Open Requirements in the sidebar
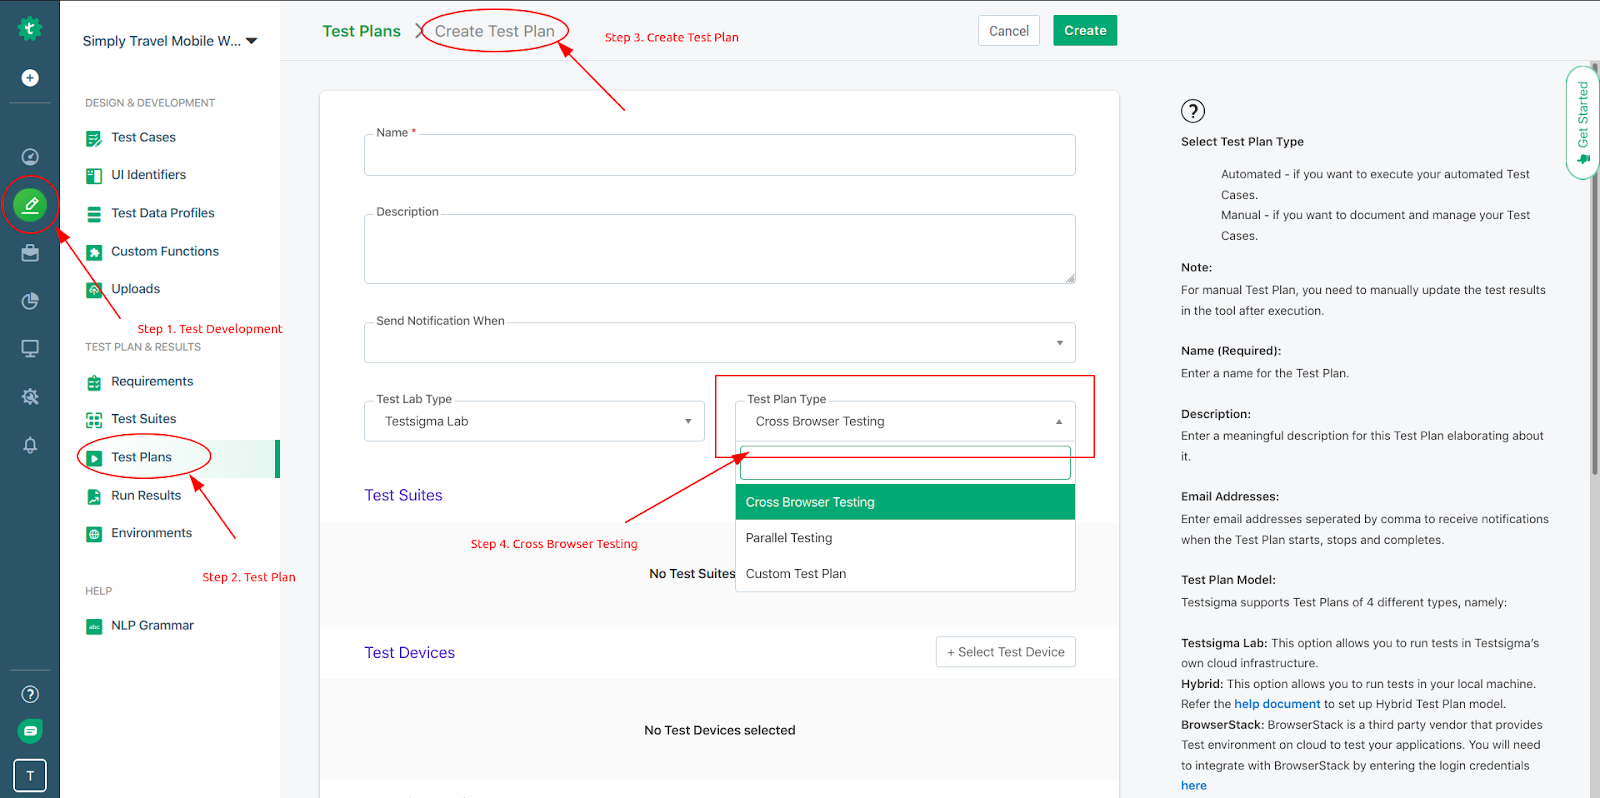 (151, 382)
